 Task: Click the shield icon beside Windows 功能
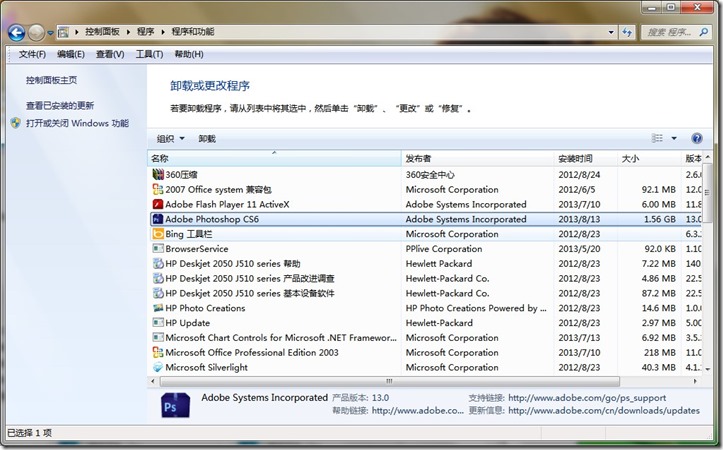[x=16, y=123]
